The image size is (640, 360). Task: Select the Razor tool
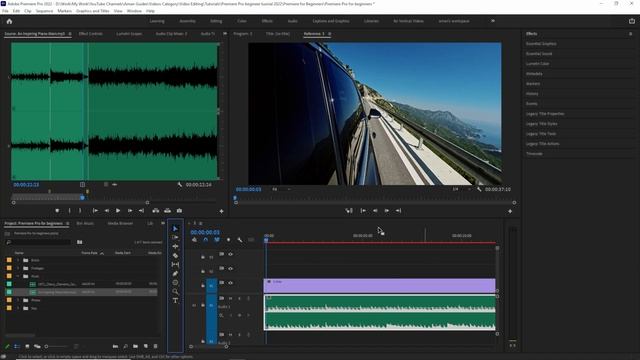(x=175, y=256)
